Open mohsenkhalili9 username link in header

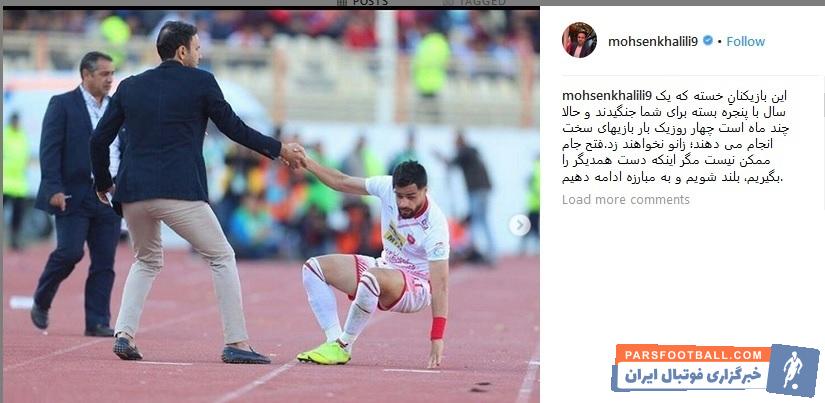pyautogui.click(x=653, y=42)
